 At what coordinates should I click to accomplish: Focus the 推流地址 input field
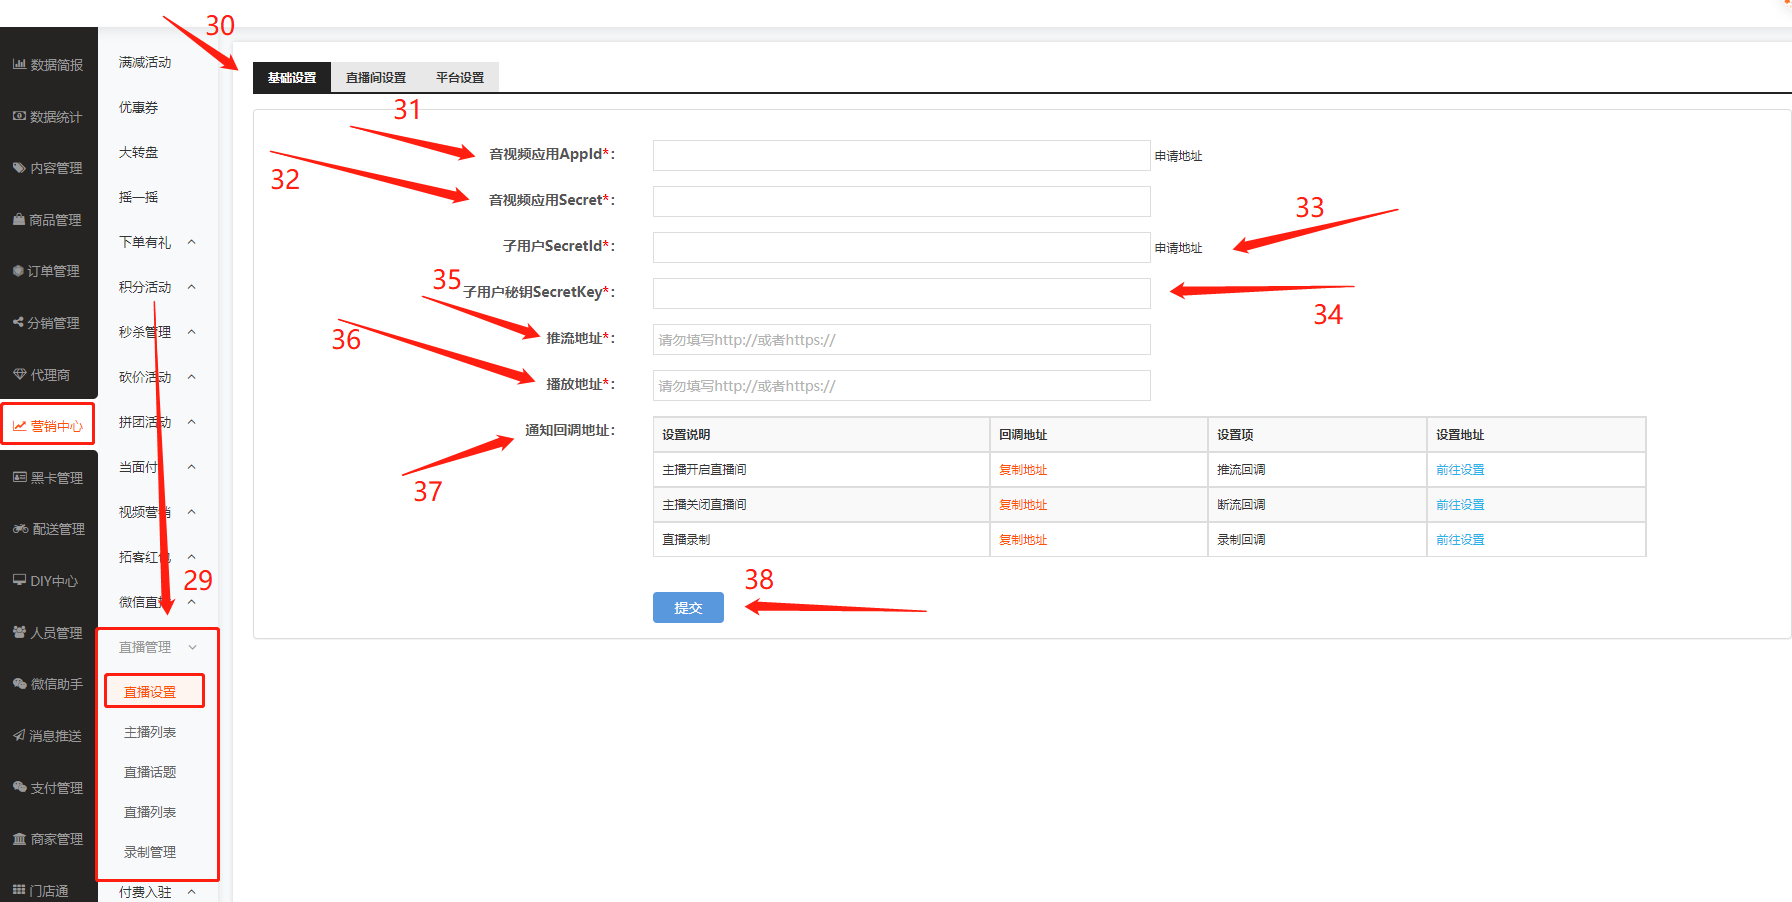tap(901, 340)
